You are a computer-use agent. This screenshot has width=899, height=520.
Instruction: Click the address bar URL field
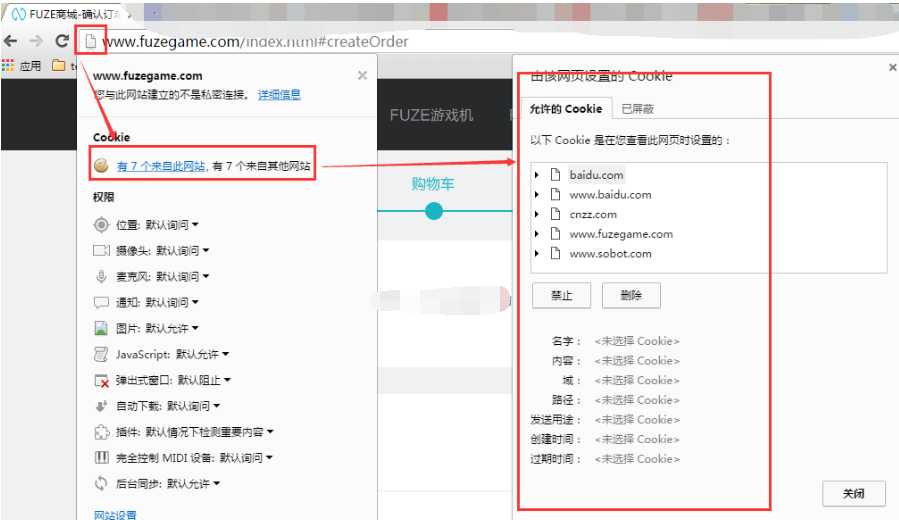pyautogui.click(x=255, y=41)
